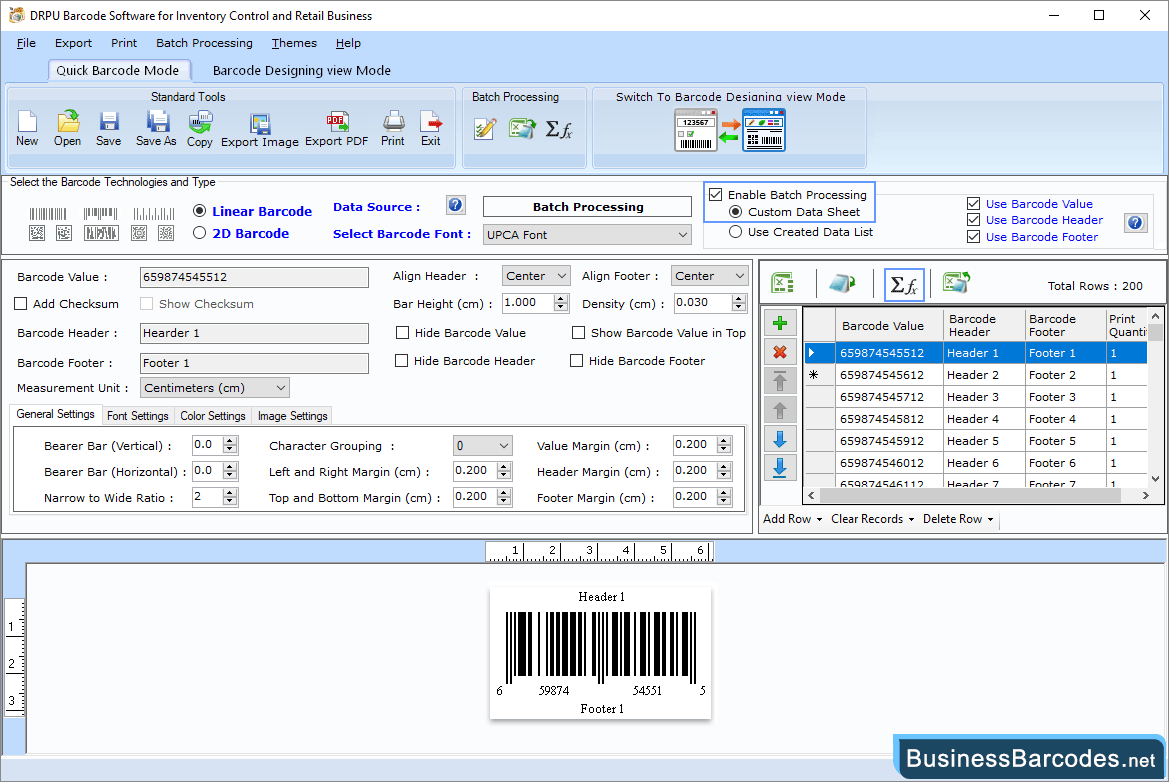Screen dimensions: 1169x782
Task: Select the Linear Barcode radio button
Action: (x=199, y=211)
